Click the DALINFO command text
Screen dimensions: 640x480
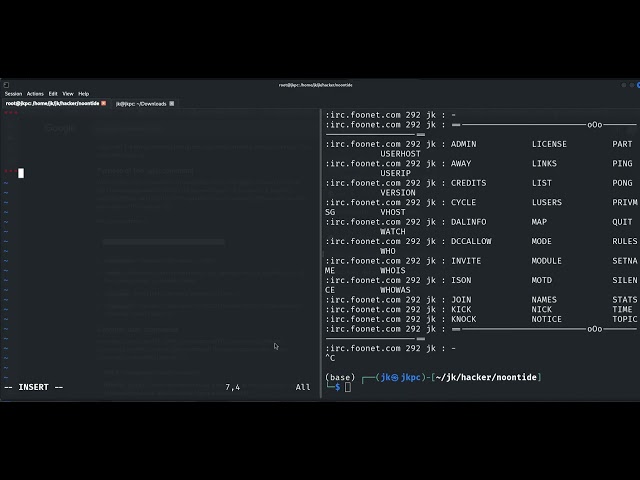click(469, 222)
